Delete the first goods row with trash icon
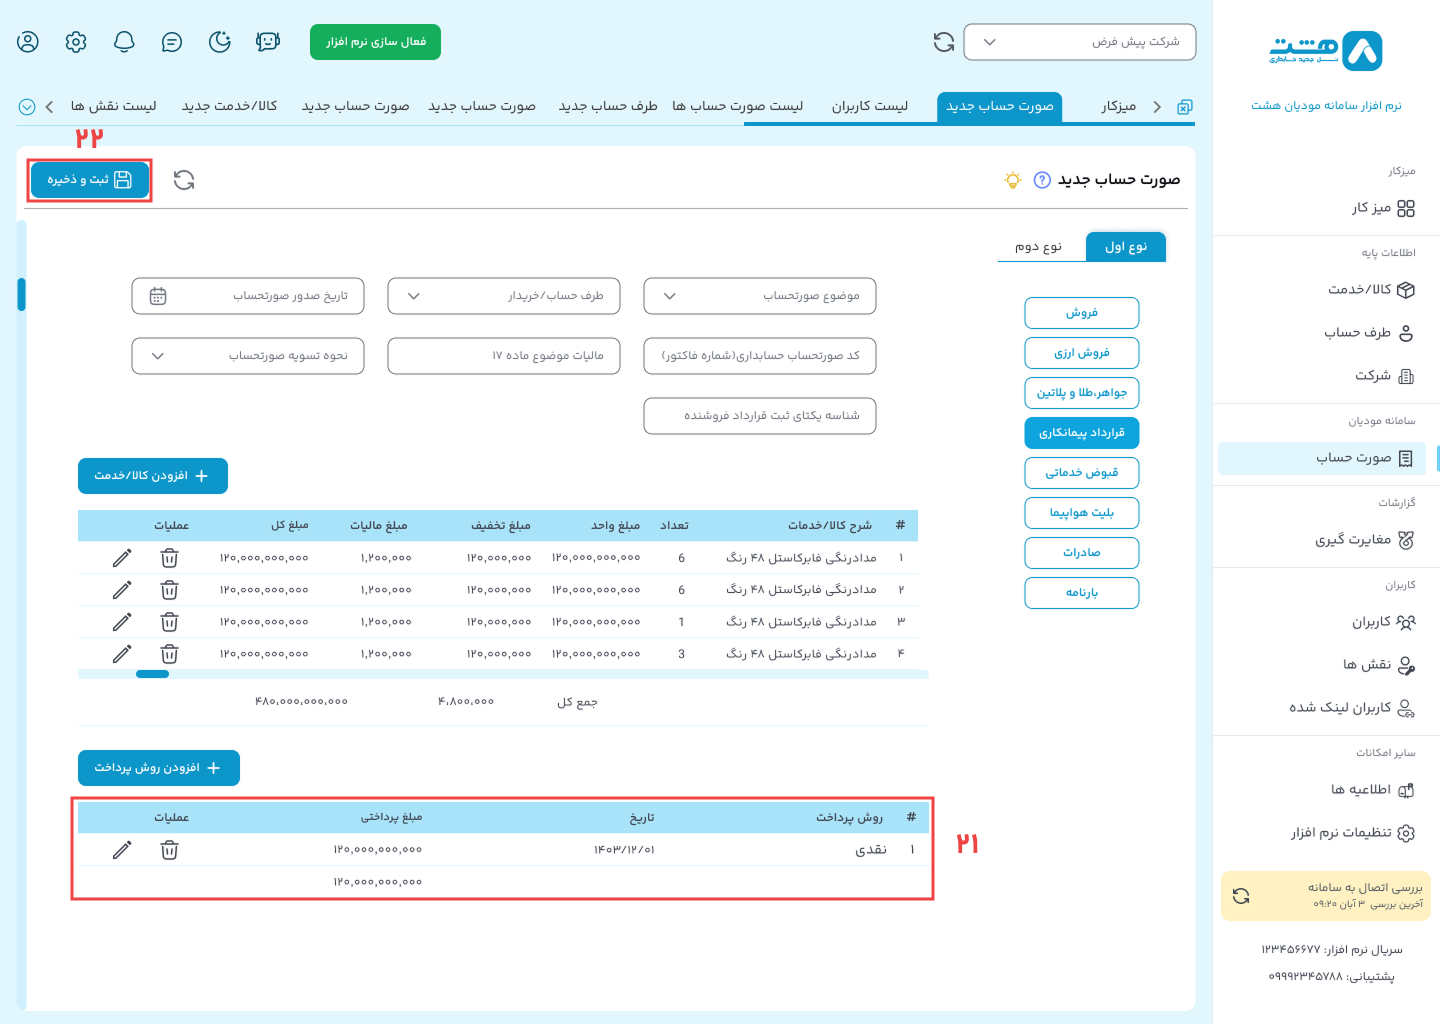This screenshot has height=1024, width=1440. (x=170, y=558)
